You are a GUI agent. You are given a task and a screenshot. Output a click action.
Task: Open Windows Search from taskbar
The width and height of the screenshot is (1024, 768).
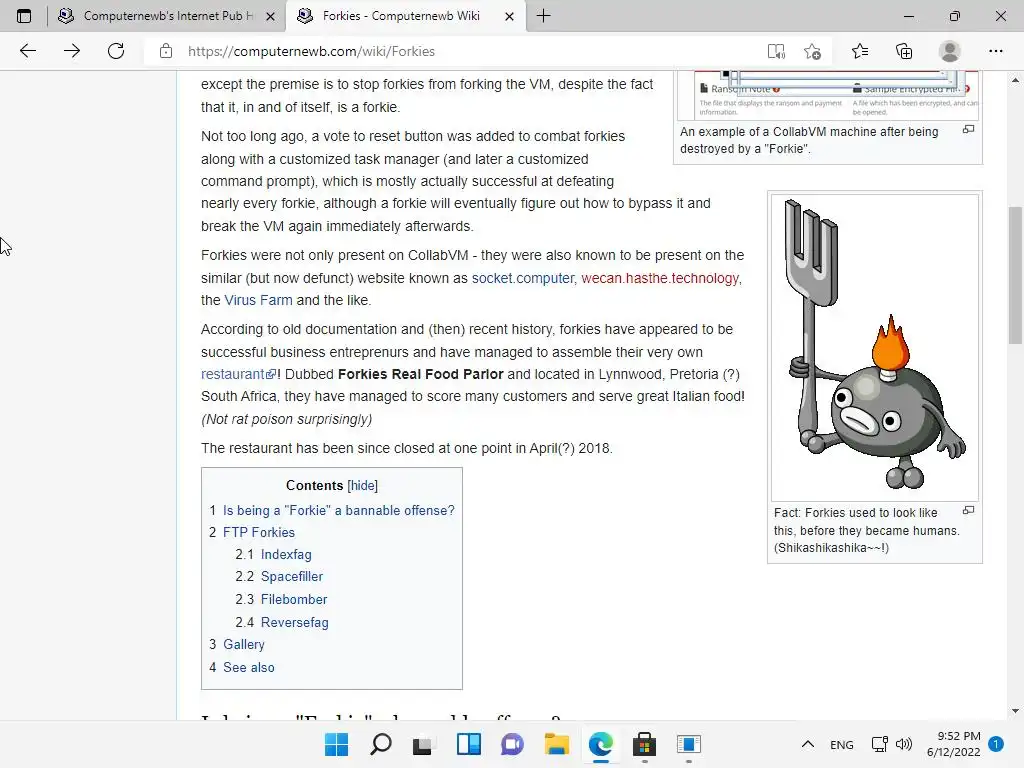[x=381, y=744]
